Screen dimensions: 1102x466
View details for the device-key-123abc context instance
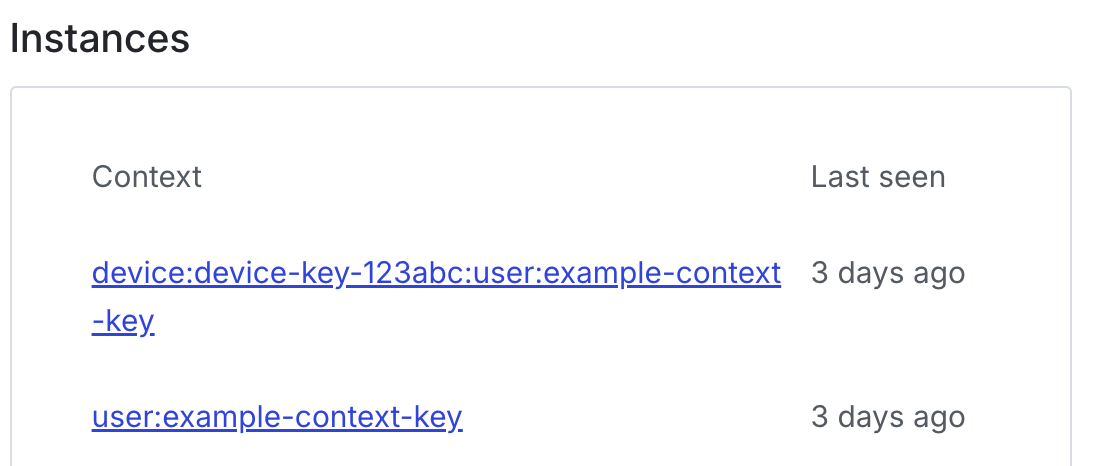point(436,273)
